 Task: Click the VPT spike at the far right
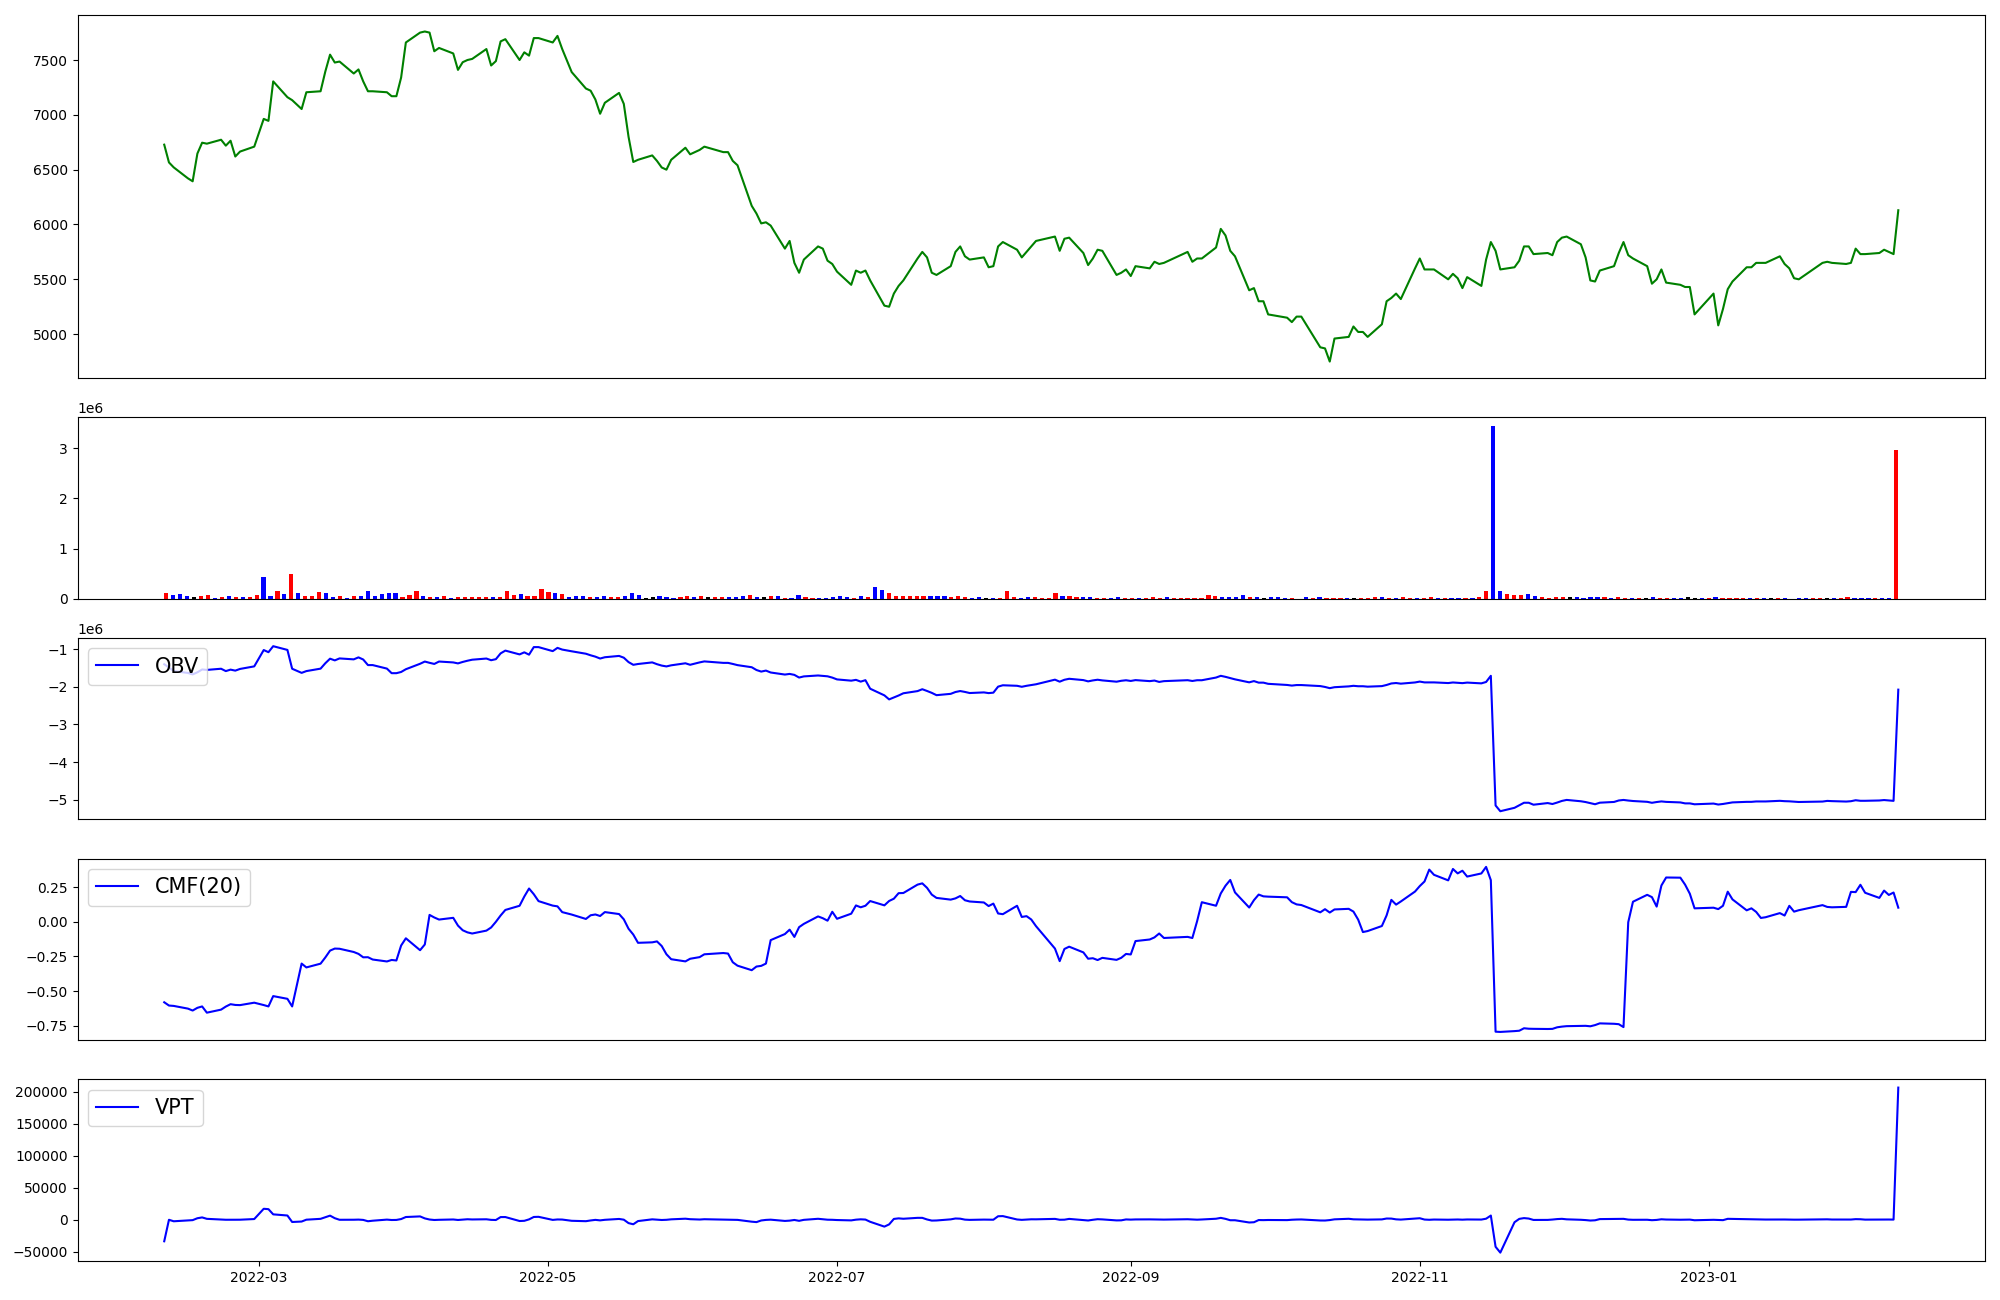tap(1897, 1095)
